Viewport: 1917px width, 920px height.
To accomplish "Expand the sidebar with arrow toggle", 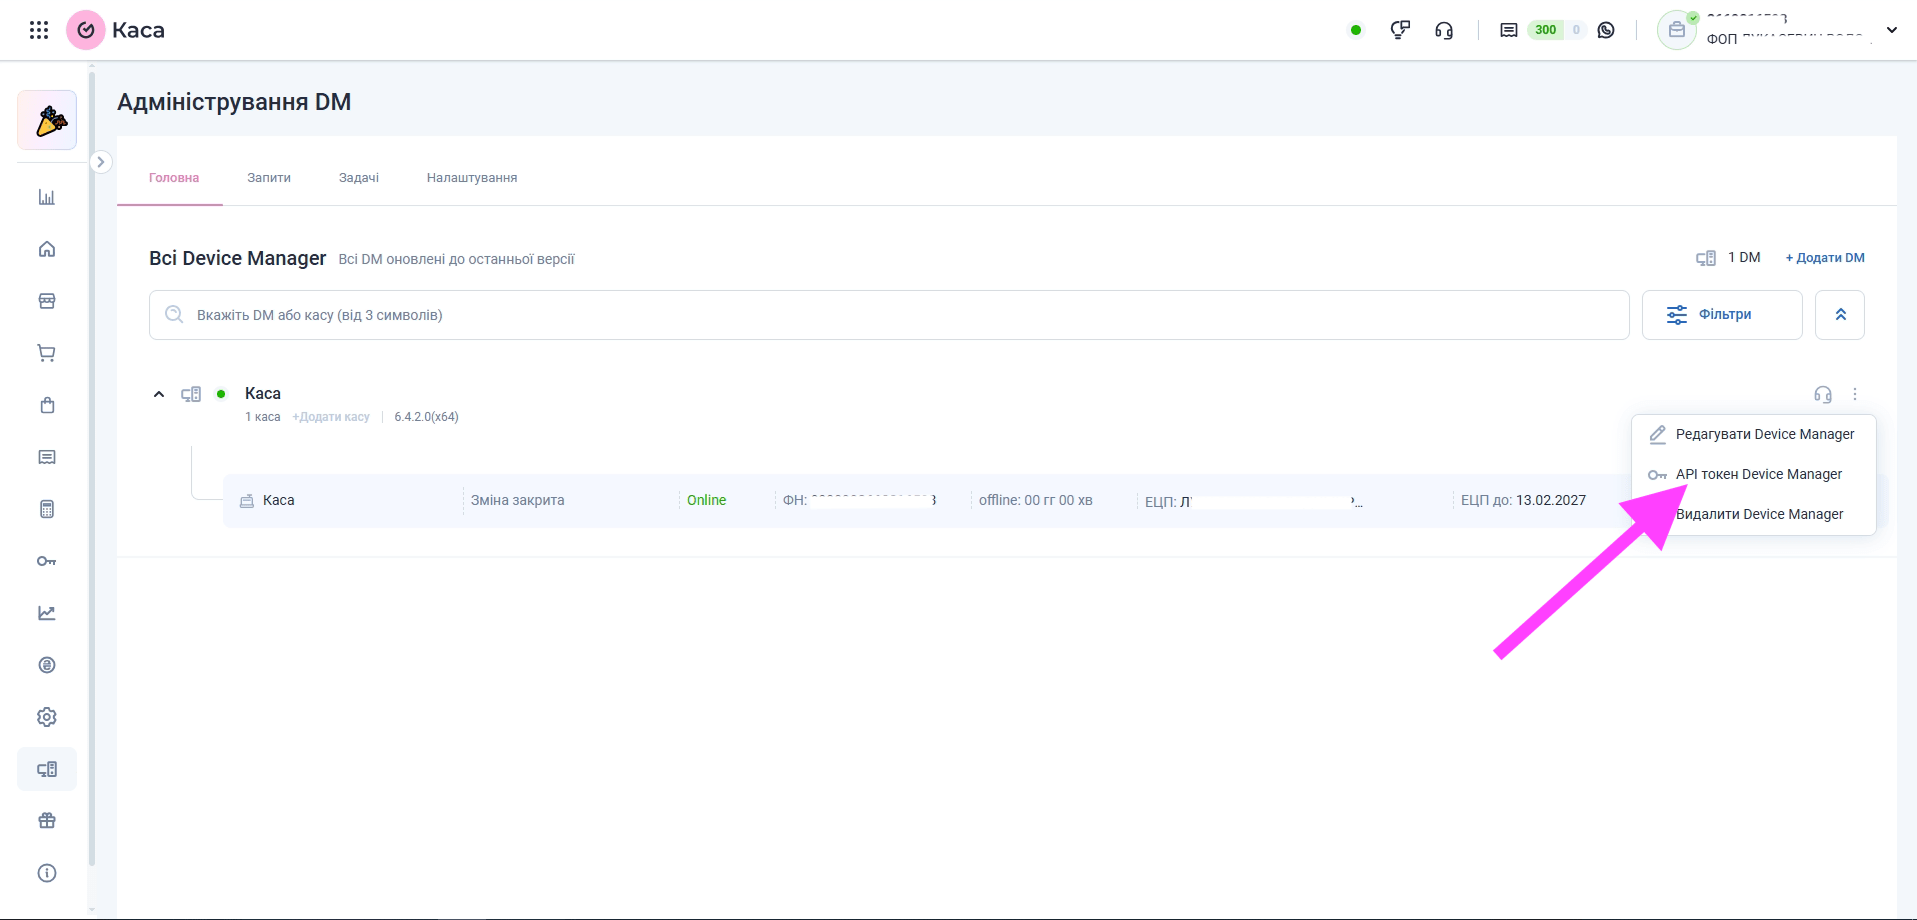I will tap(101, 162).
